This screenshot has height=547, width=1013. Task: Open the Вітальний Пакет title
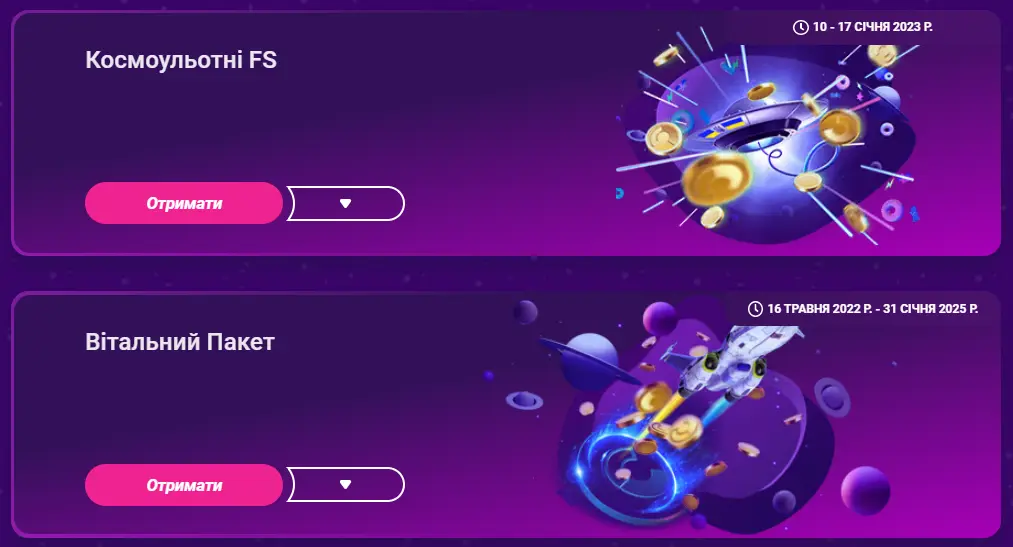pyautogui.click(x=180, y=342)
